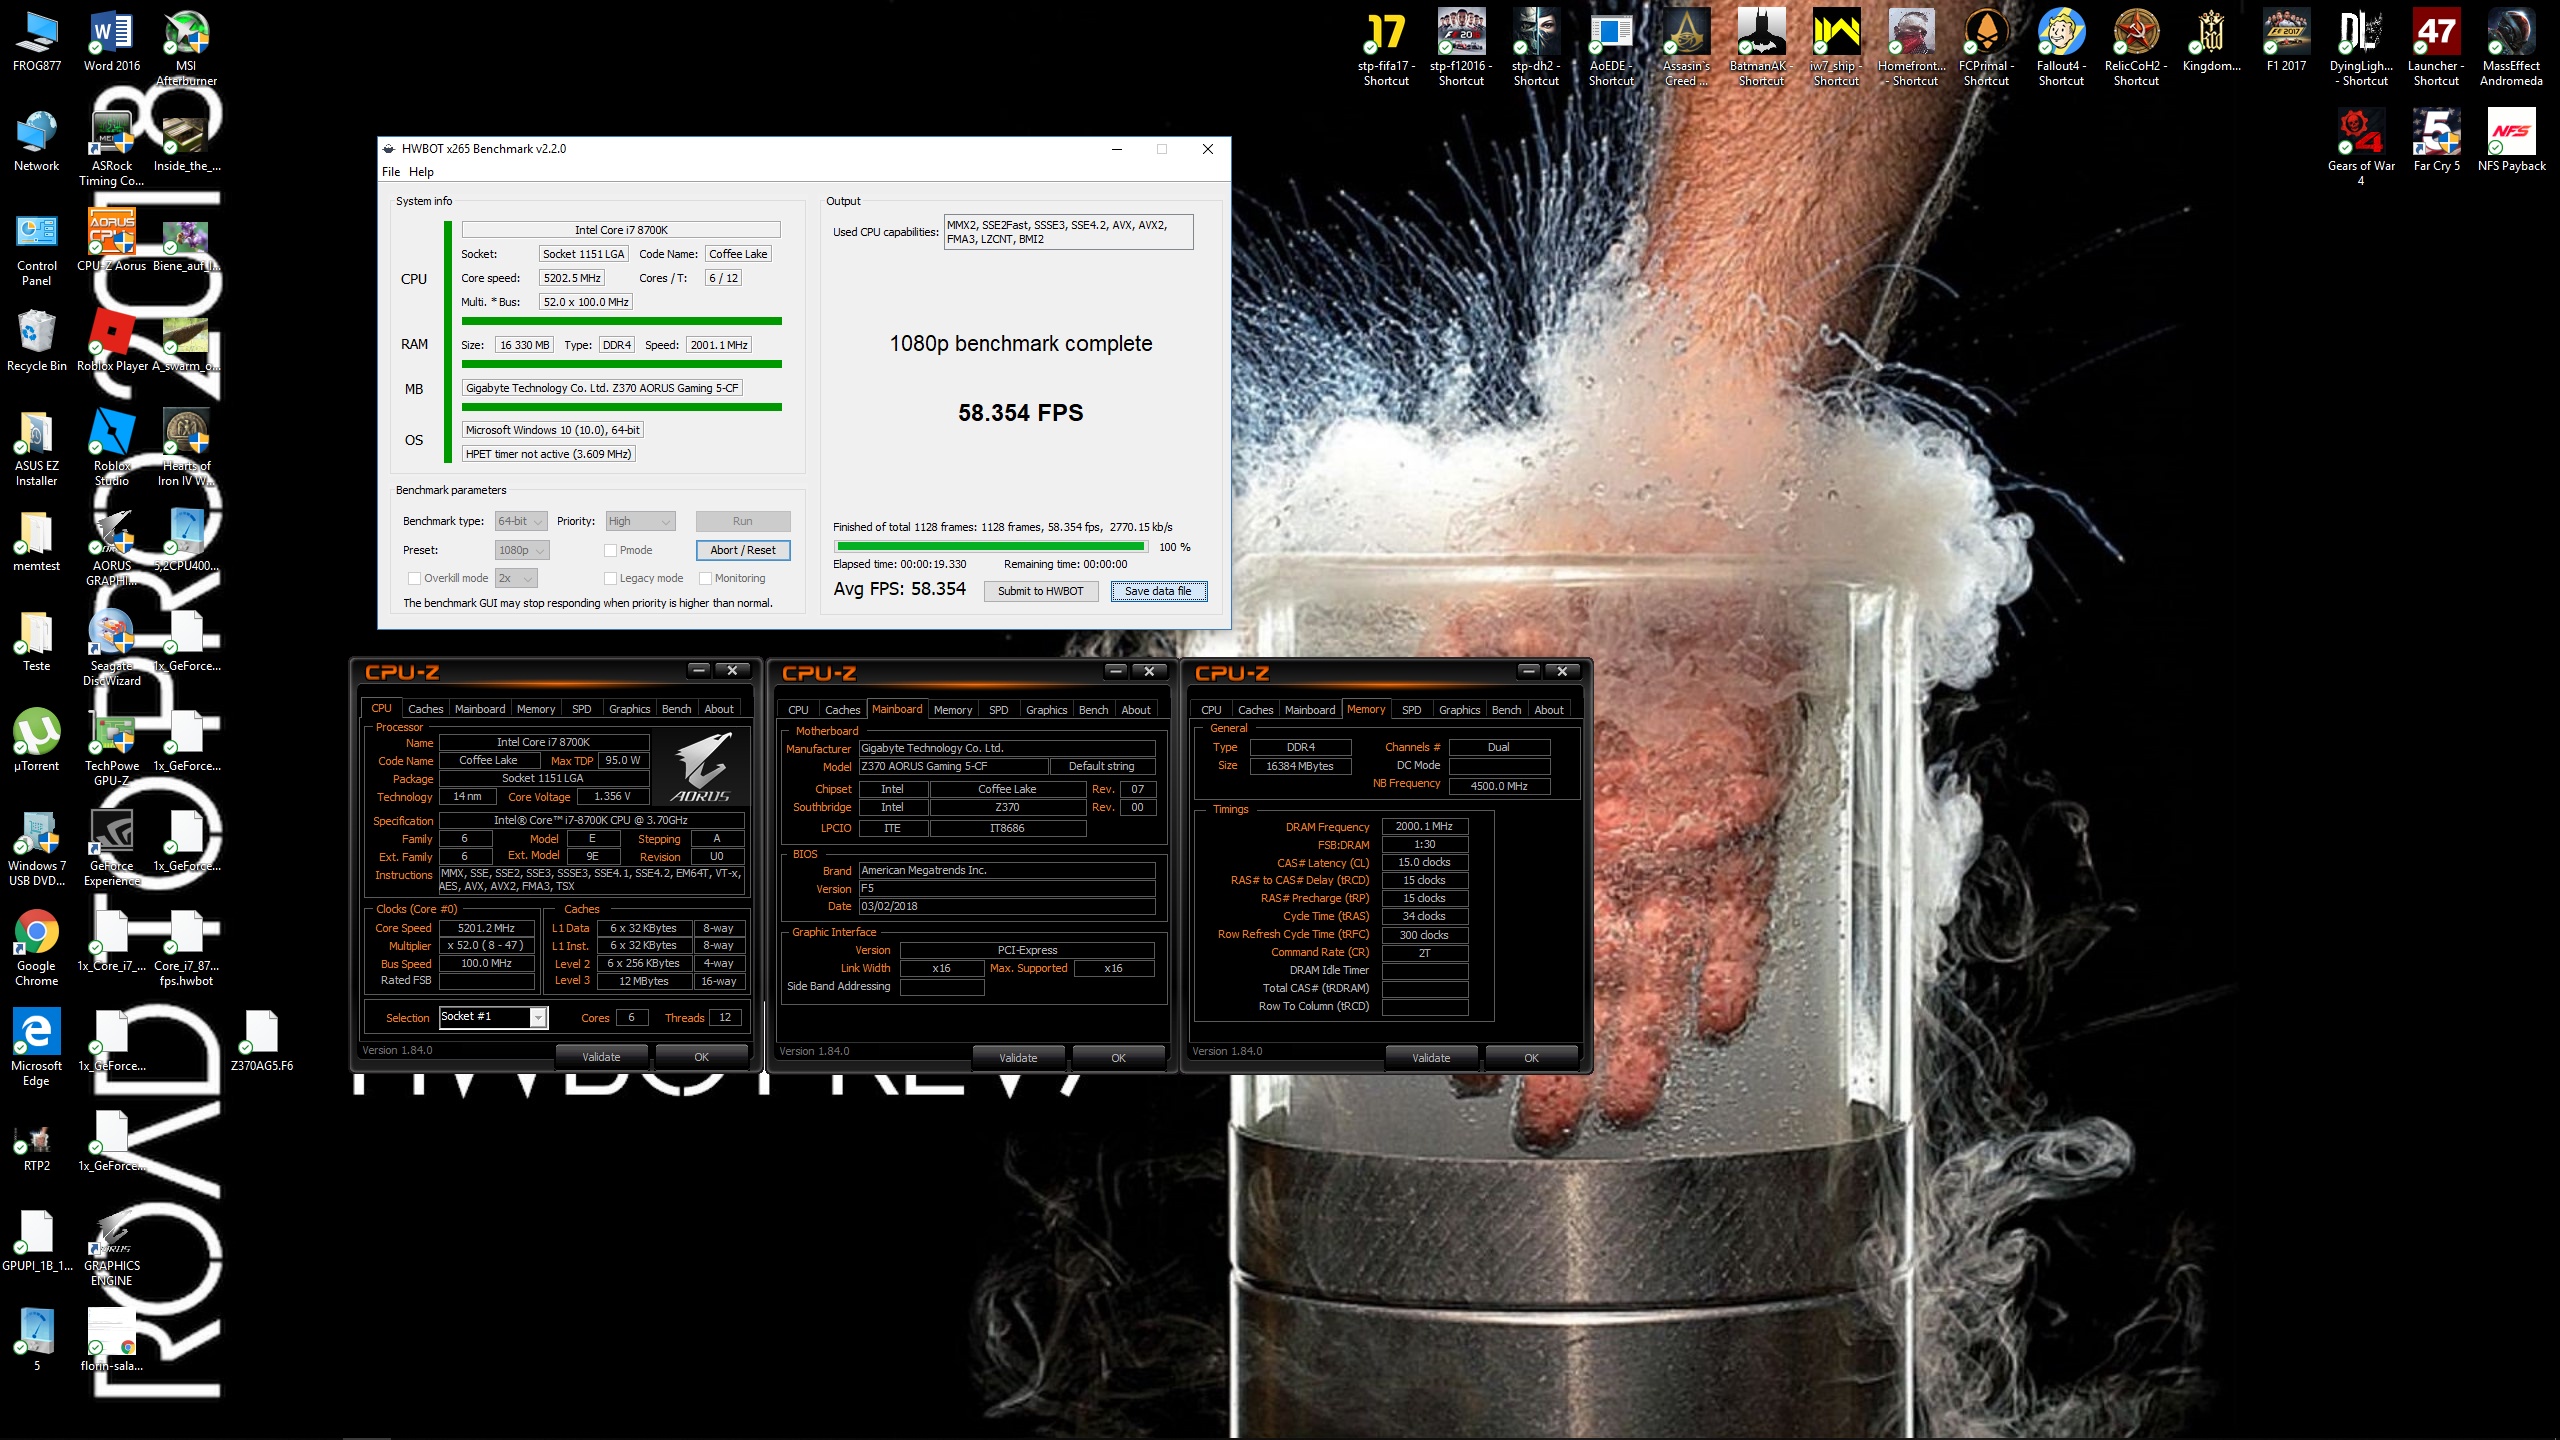Open Roblox Player desktop icon
Viewport: 2560px width, 1440px height.
click(112, 341)
